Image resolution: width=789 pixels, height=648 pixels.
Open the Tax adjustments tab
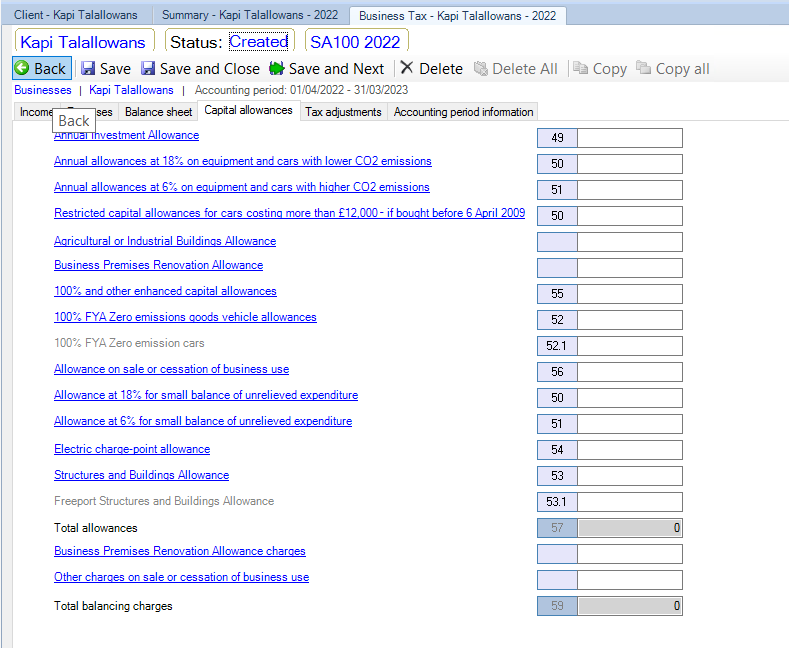(343, 112)
